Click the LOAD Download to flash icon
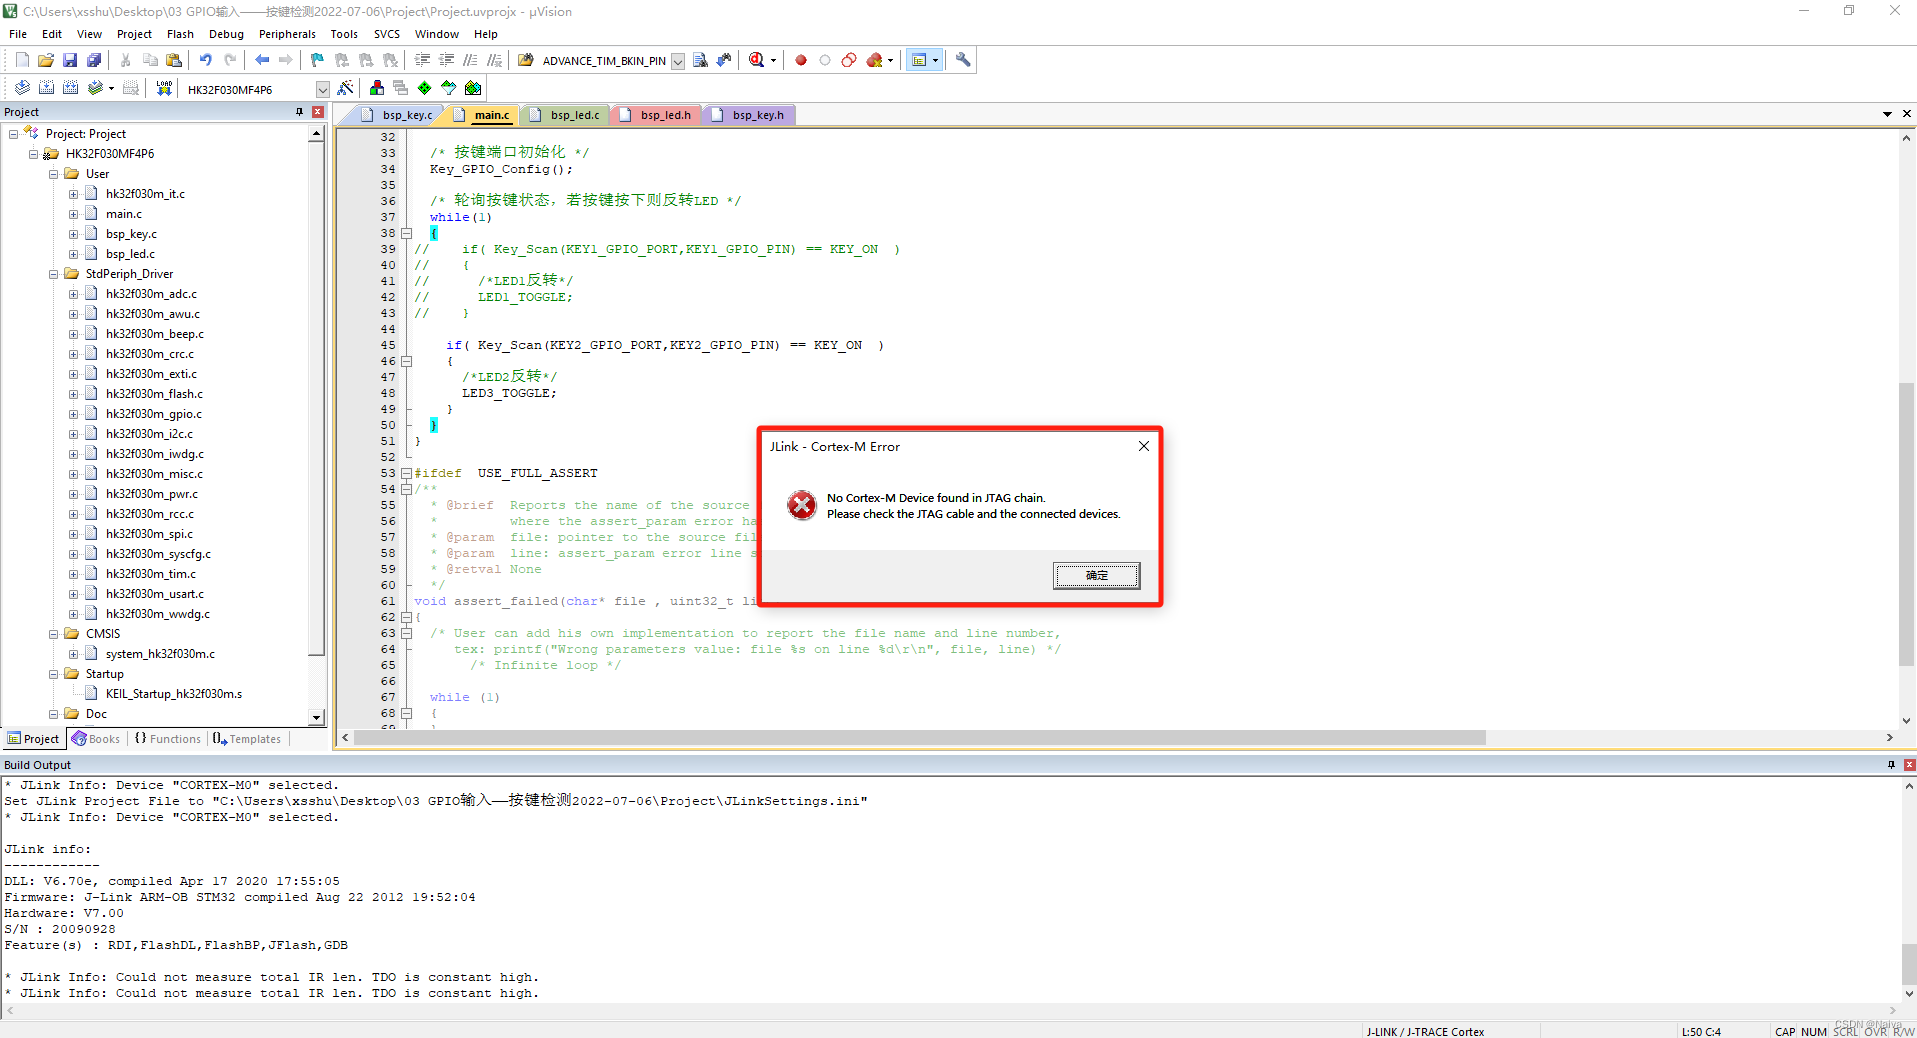The width and height of the screenshot is (1917, 1038). (x=163, y=87)
